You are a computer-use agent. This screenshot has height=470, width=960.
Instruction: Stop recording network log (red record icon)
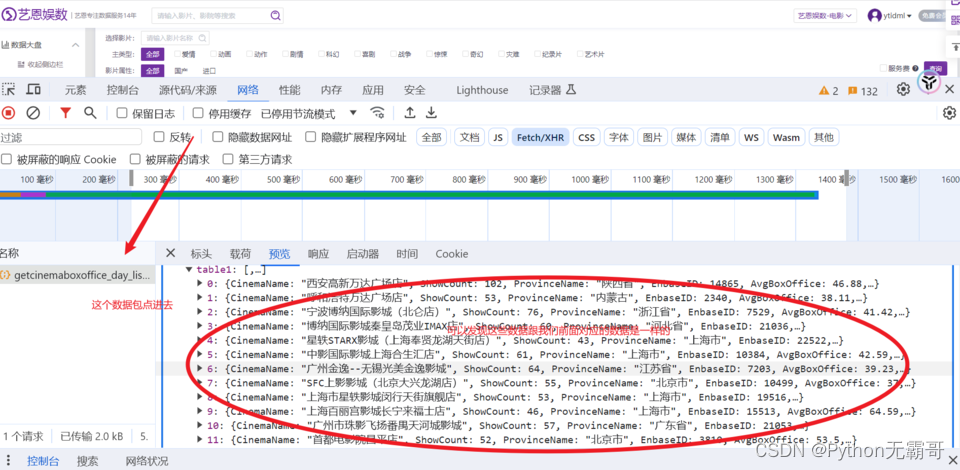pos(9,113)
